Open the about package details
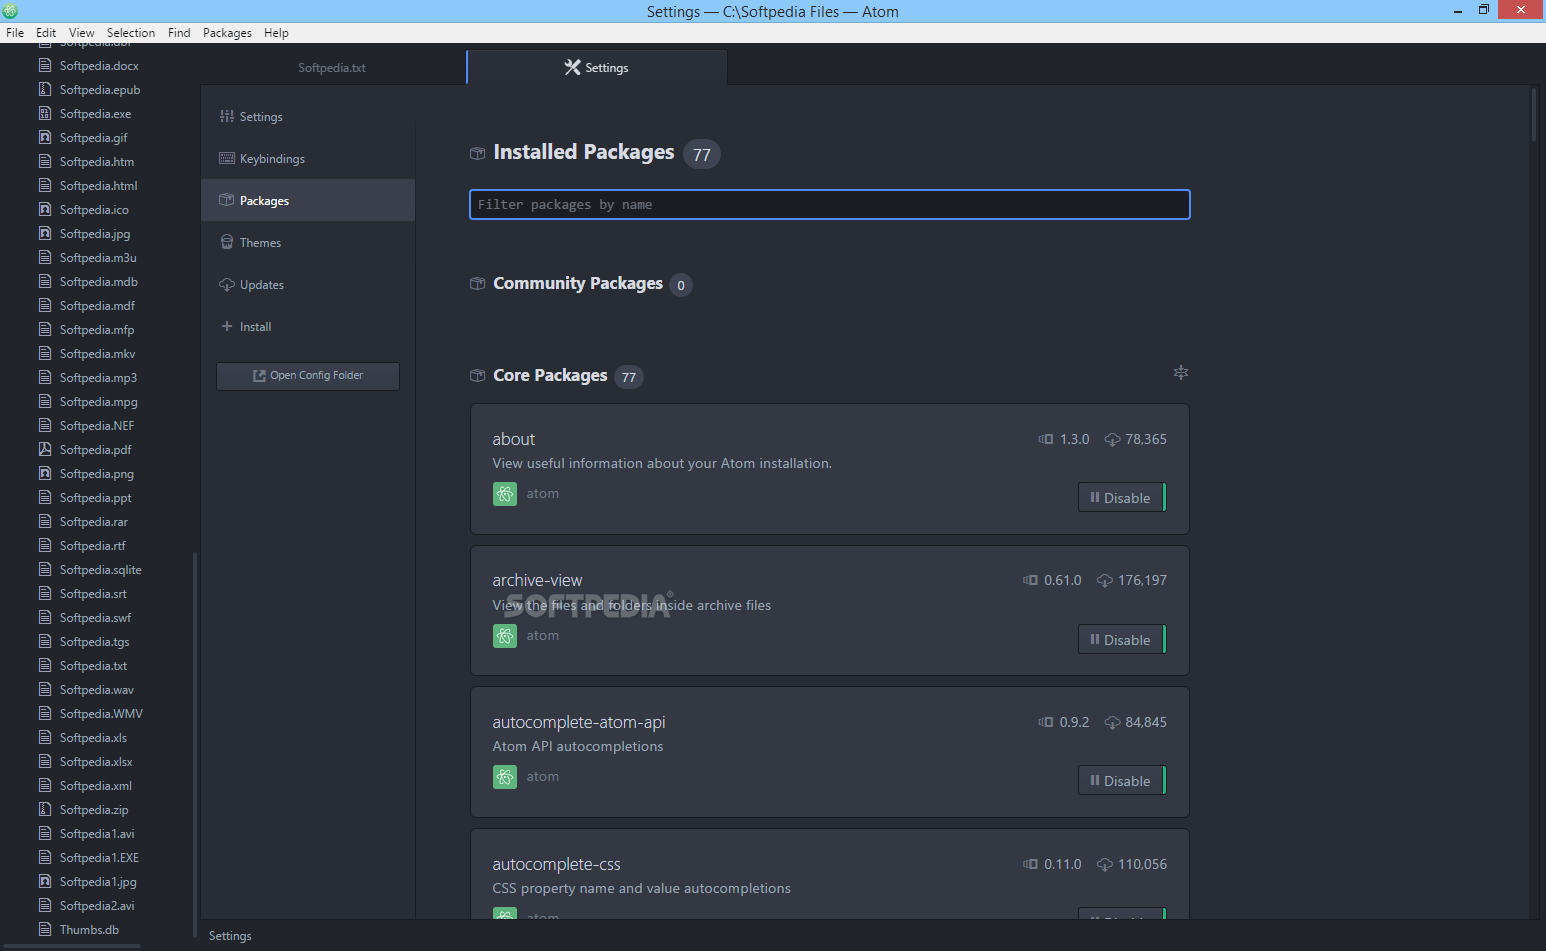1546x951 pixels. point(513,440)
